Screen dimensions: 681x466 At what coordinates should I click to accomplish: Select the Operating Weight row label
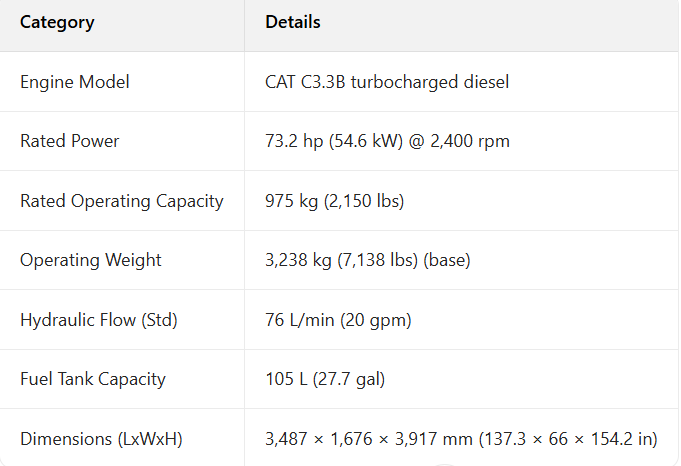(91, 260)
